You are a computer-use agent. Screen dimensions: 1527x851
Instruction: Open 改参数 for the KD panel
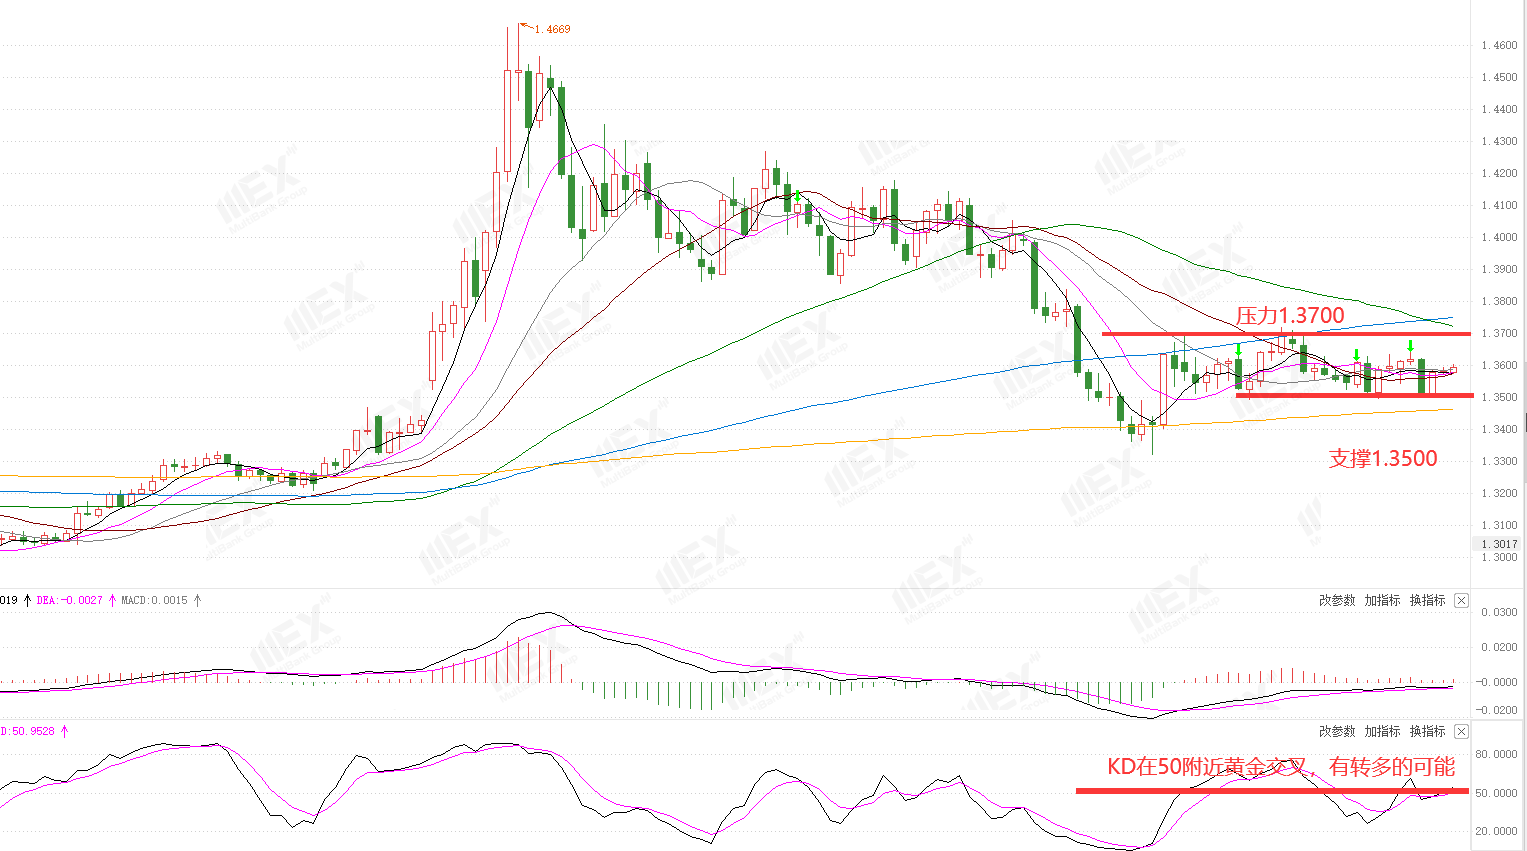pyautogui.click(x=1337, y=732)
